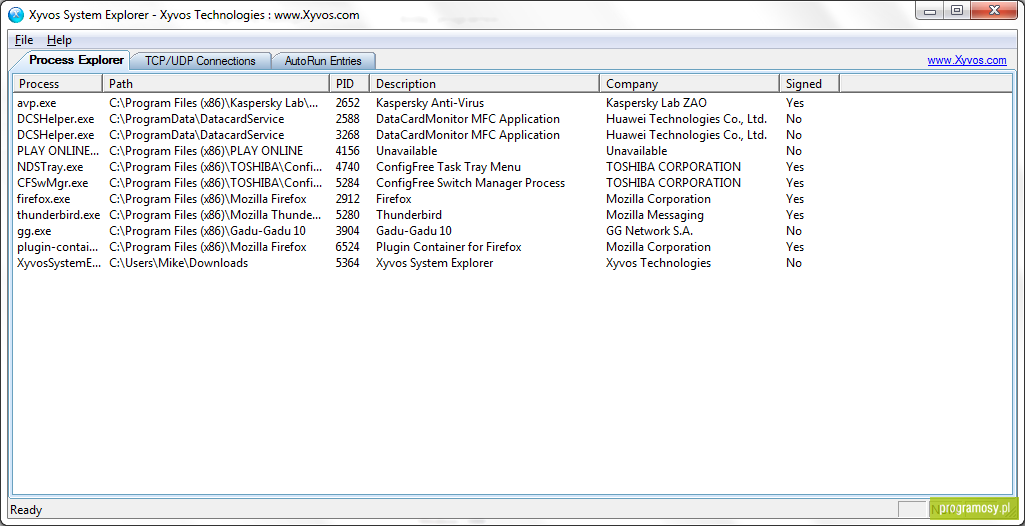Click the Mozilla Messaging company cell
The width and height of the screenshot is (1025, 526).
655,215
